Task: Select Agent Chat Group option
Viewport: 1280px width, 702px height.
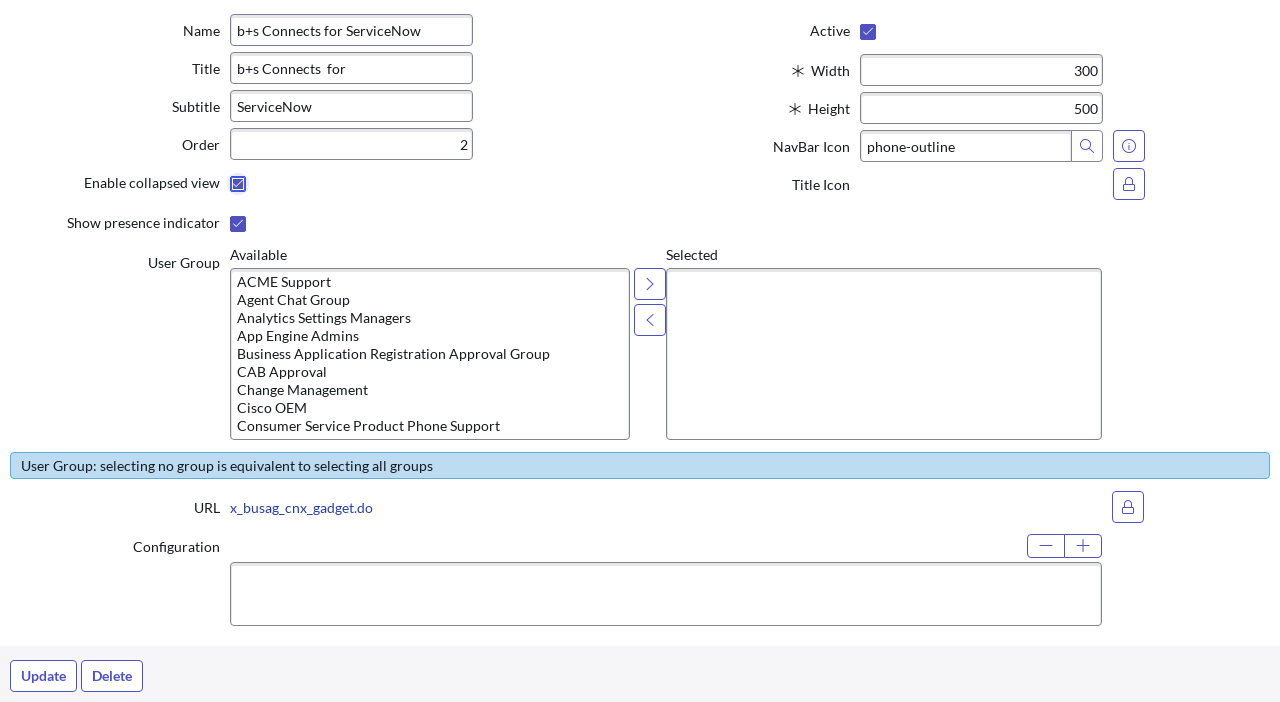Action: [430, 300]
